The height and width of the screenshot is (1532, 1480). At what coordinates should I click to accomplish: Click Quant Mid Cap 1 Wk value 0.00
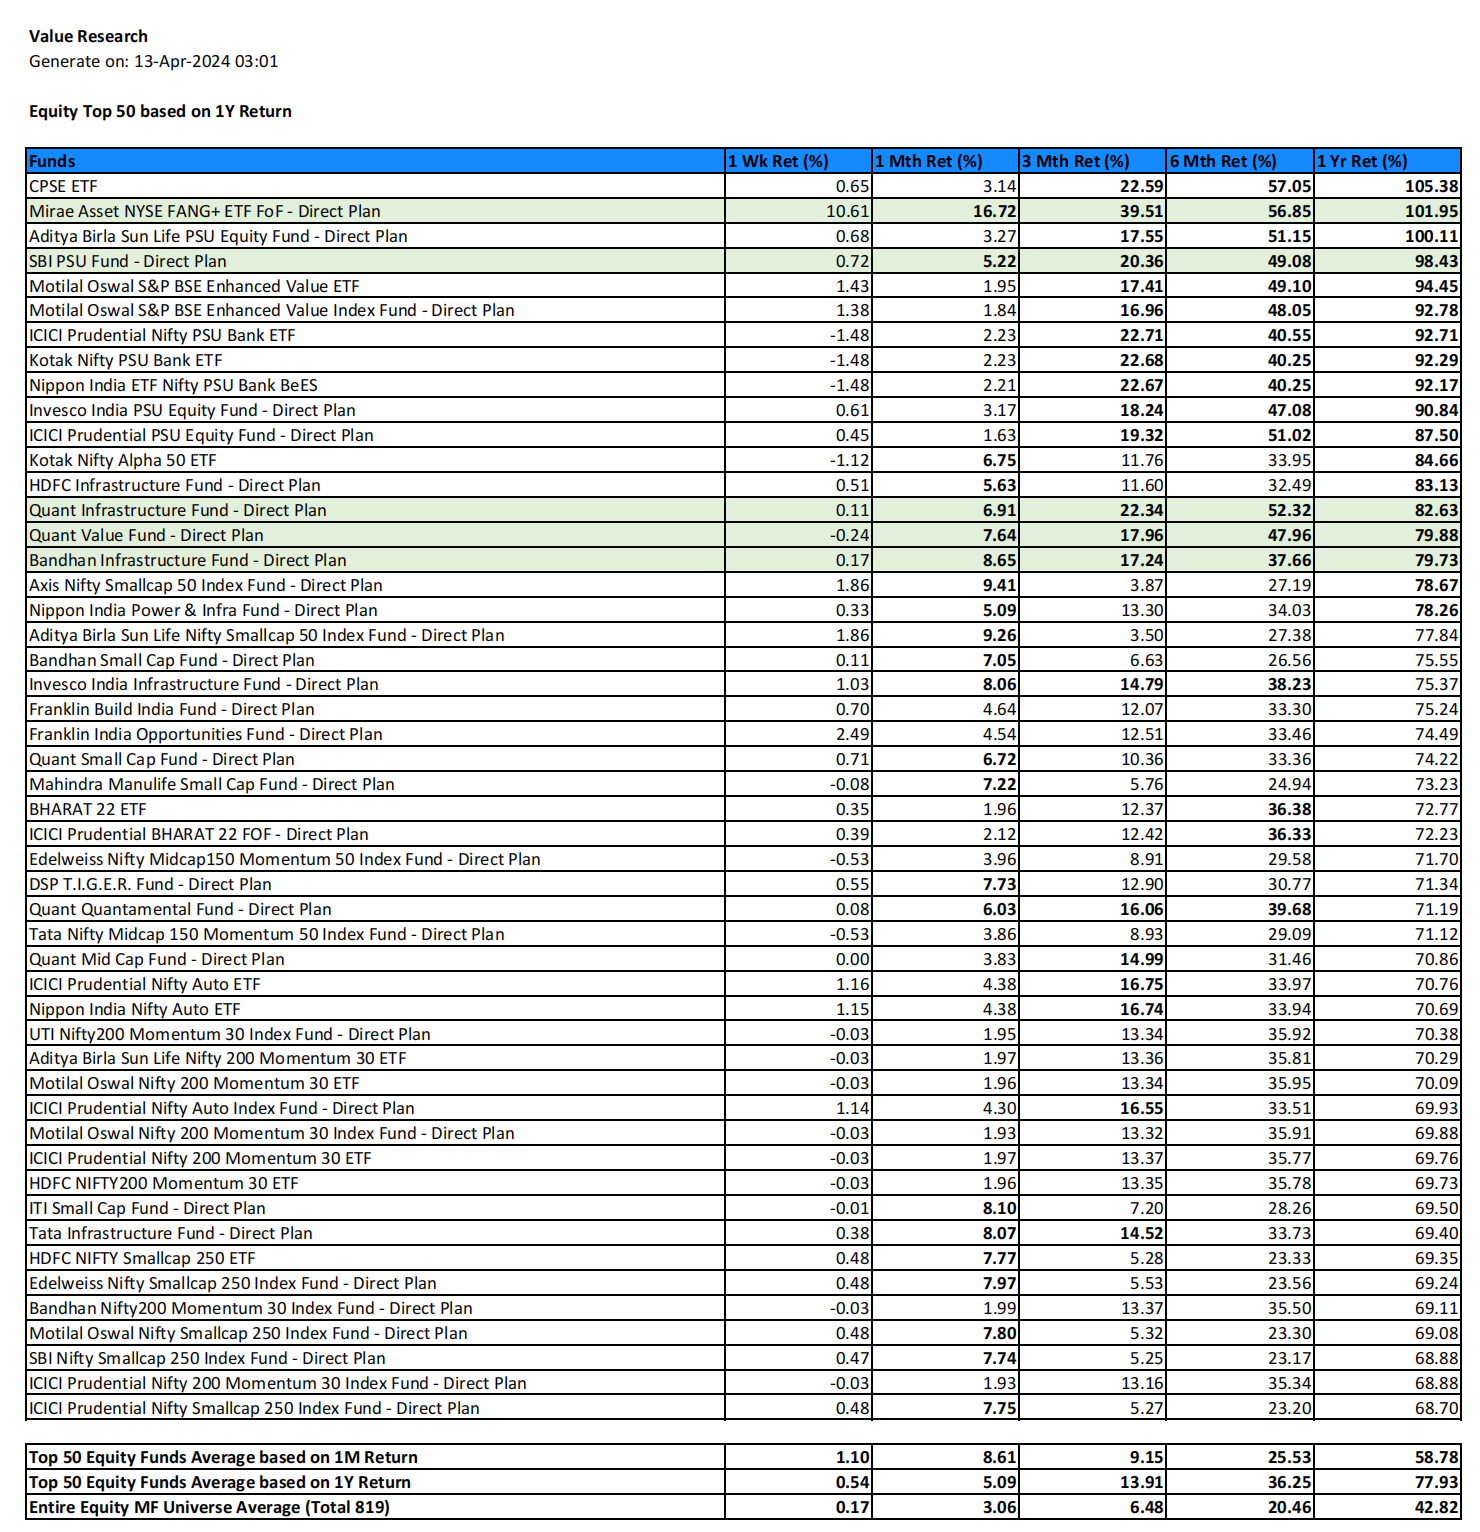(852, 959)
